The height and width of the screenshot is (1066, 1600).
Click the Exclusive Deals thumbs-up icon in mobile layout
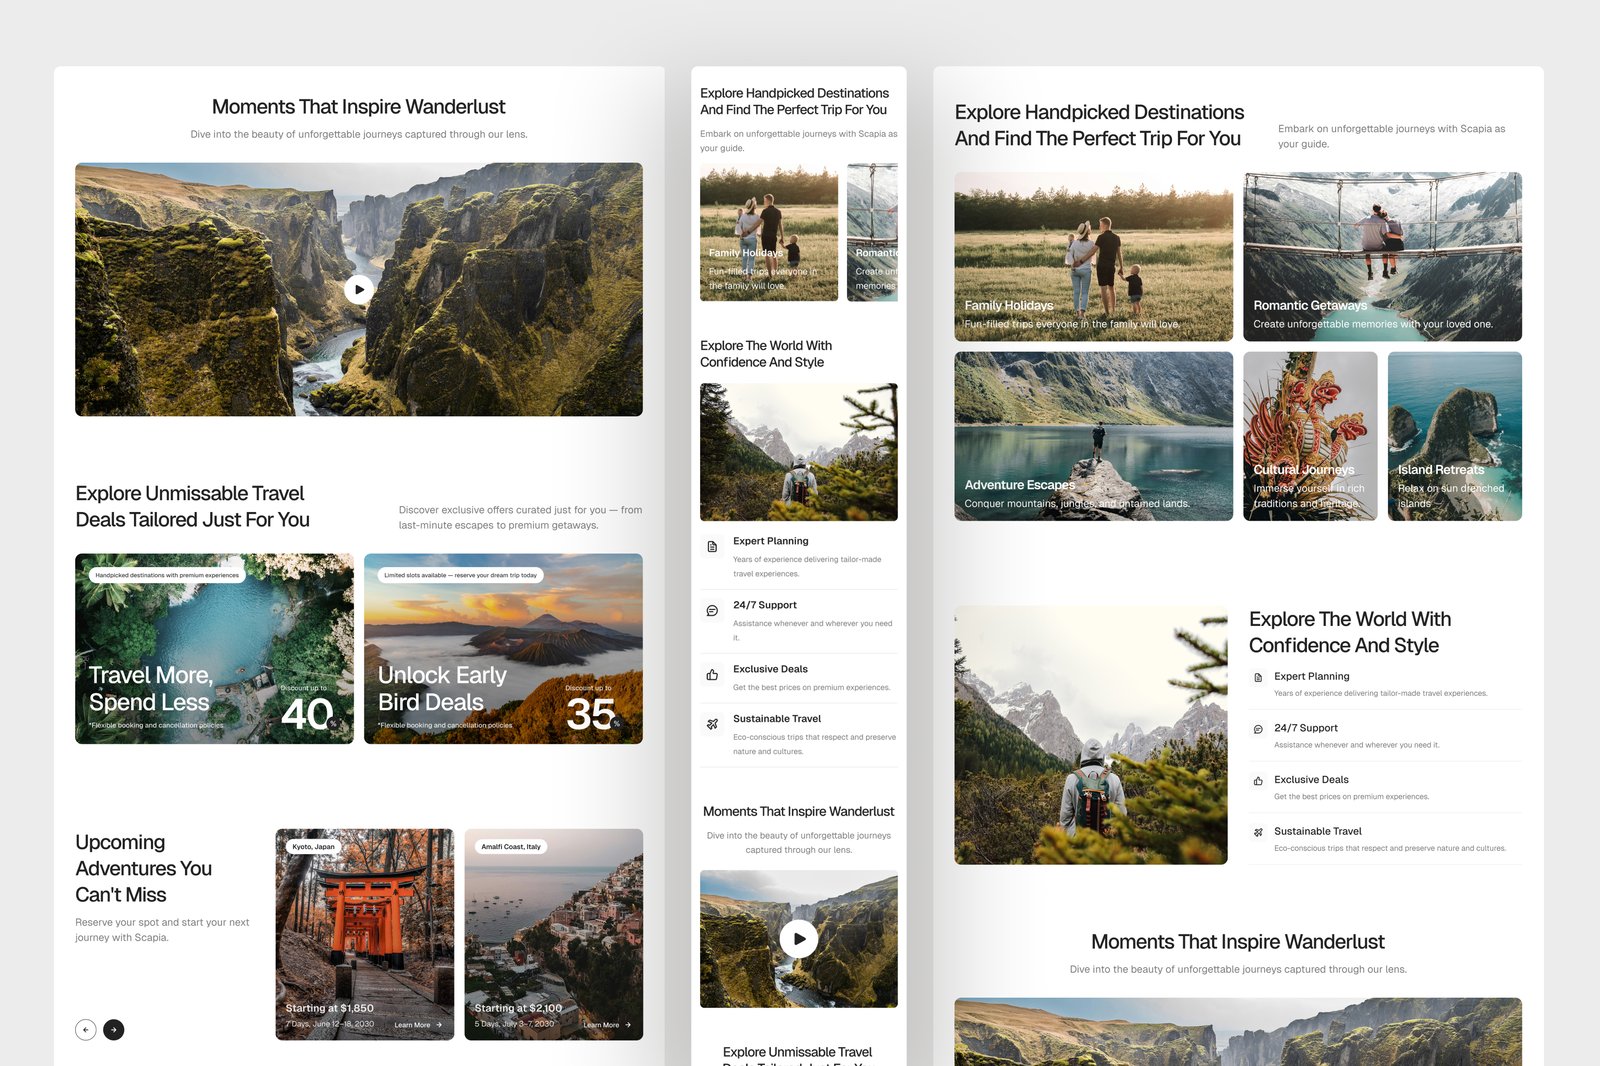(x=712, y=675)
